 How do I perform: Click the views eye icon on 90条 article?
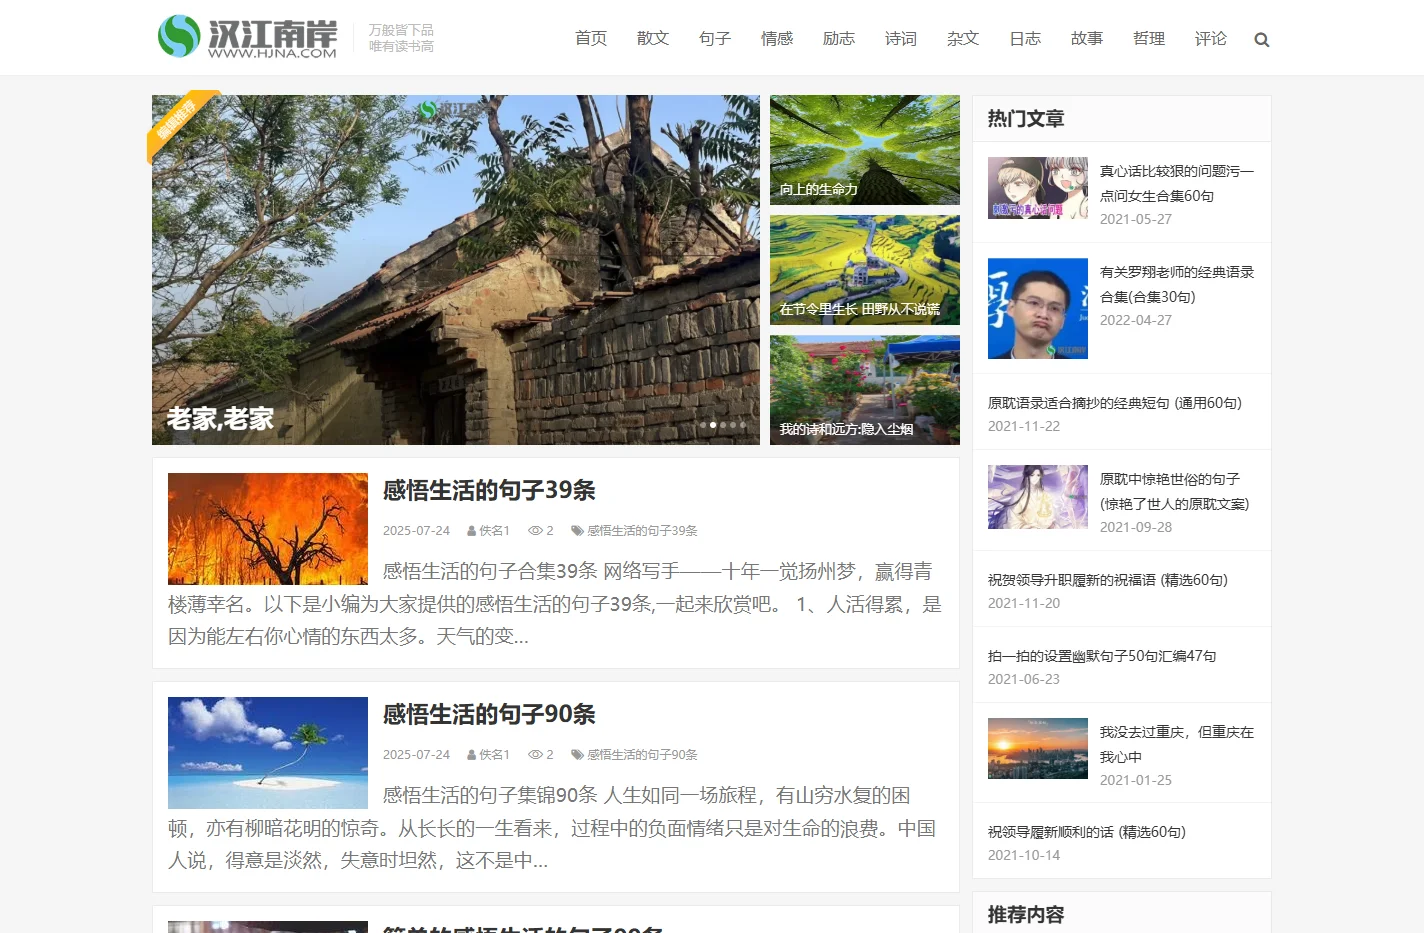coord(535,755)
